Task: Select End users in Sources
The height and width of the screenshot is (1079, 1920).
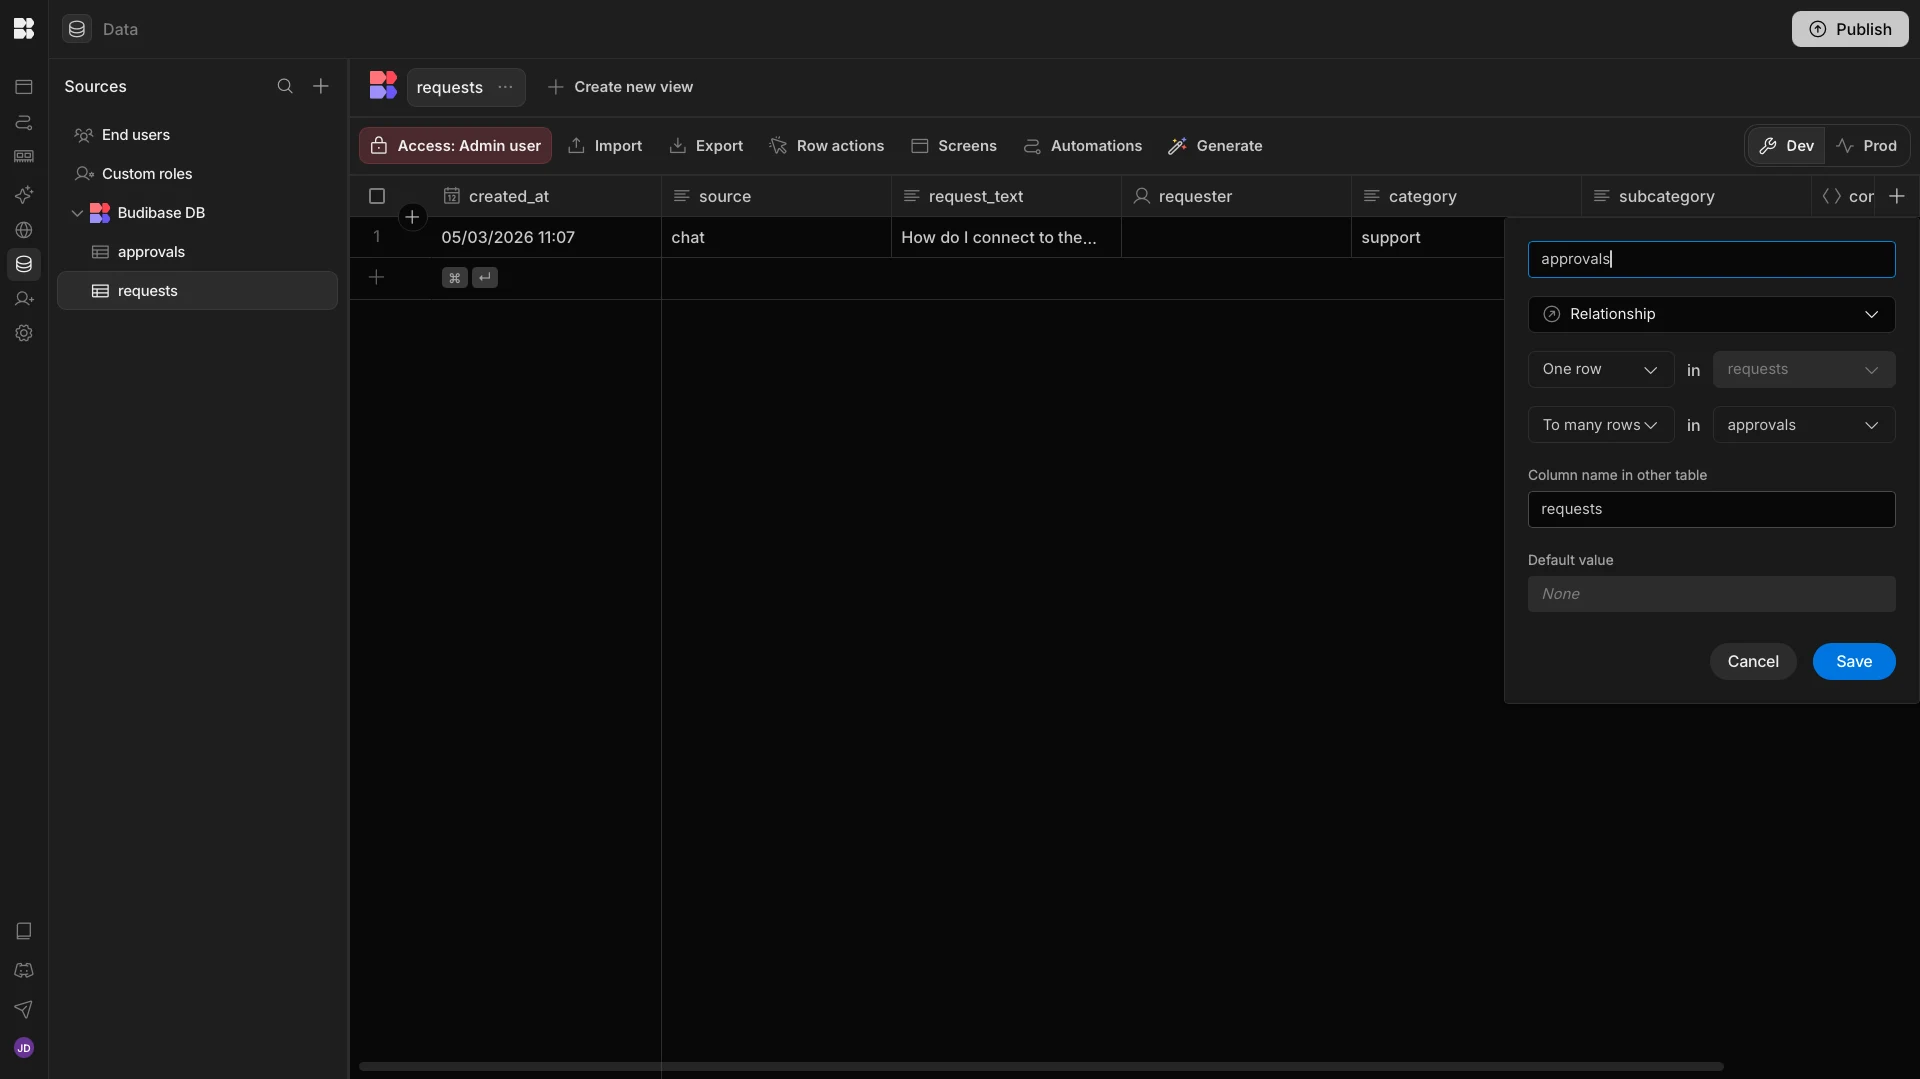Action: click(197, 135)
